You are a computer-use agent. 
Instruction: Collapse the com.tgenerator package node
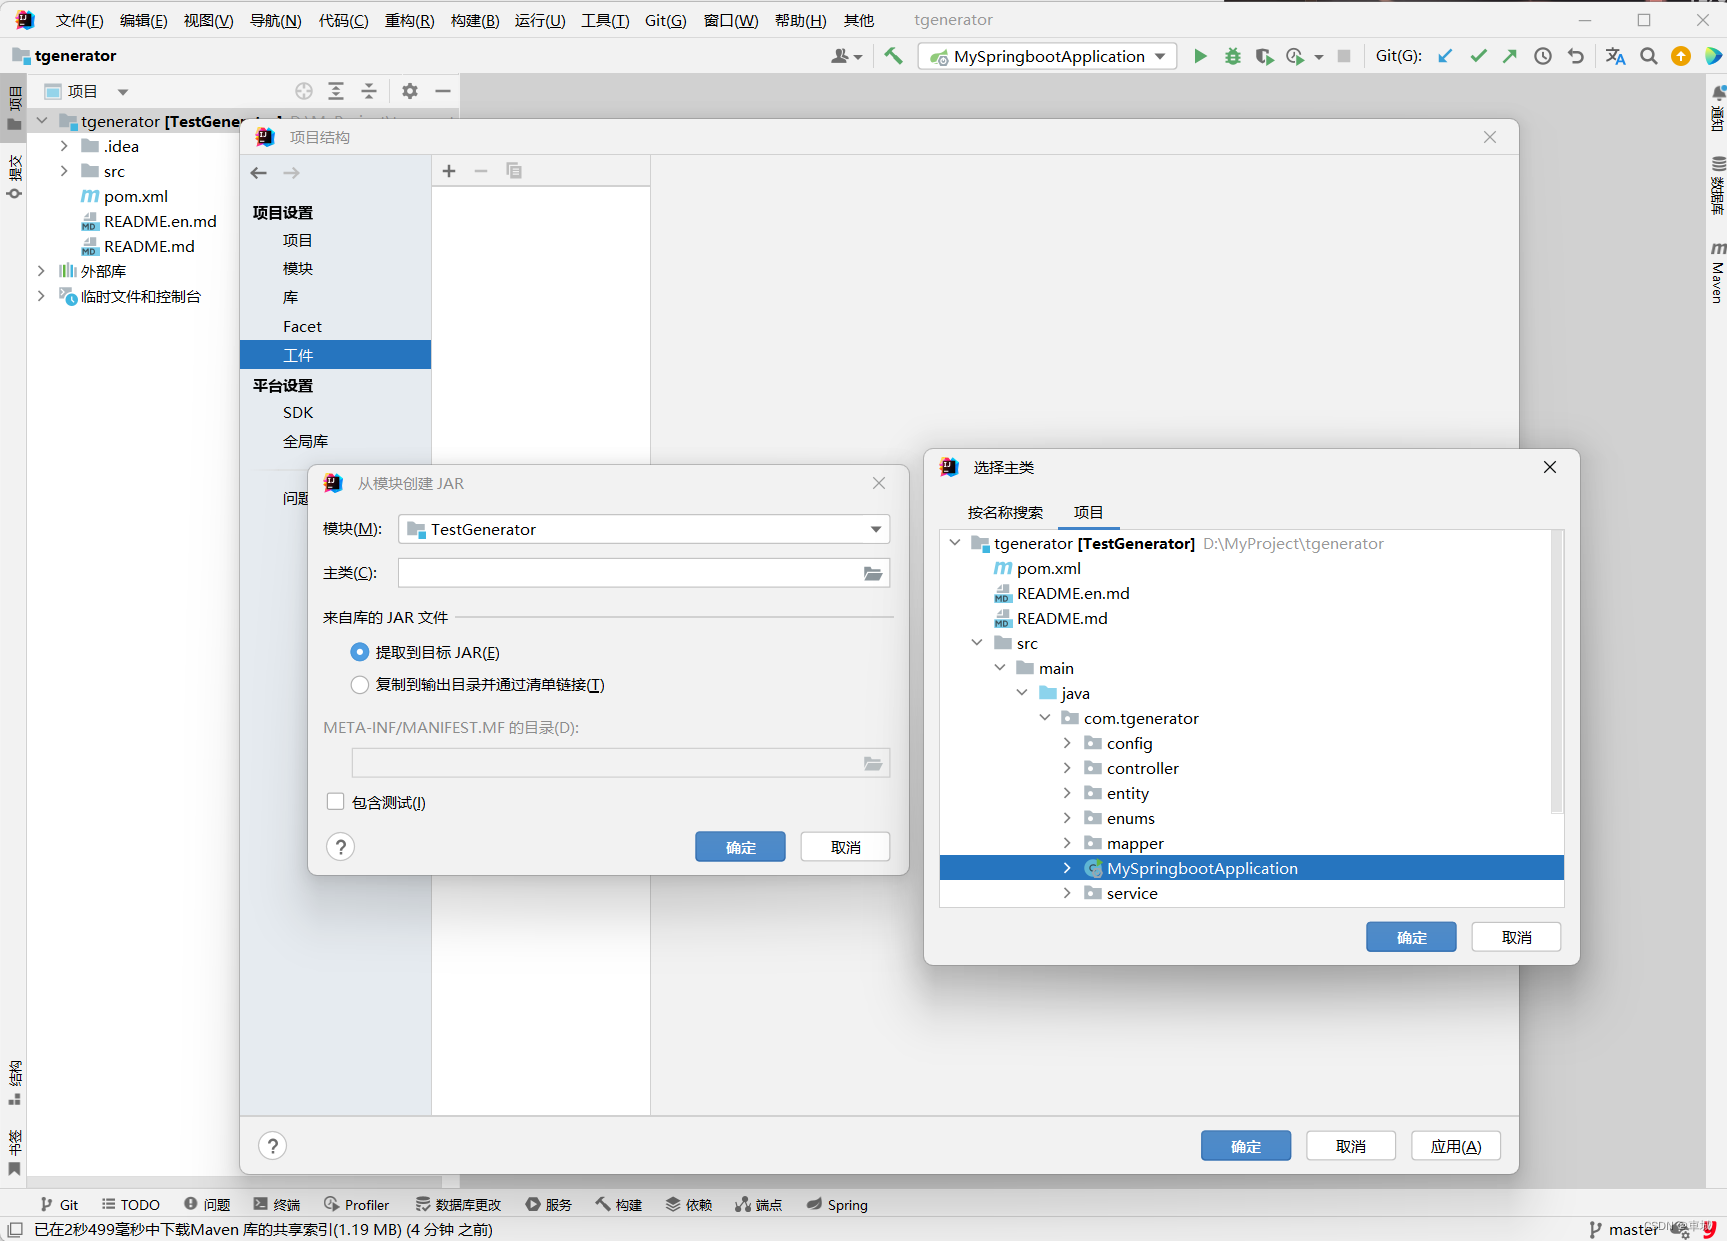click(x=1045, y=718)
